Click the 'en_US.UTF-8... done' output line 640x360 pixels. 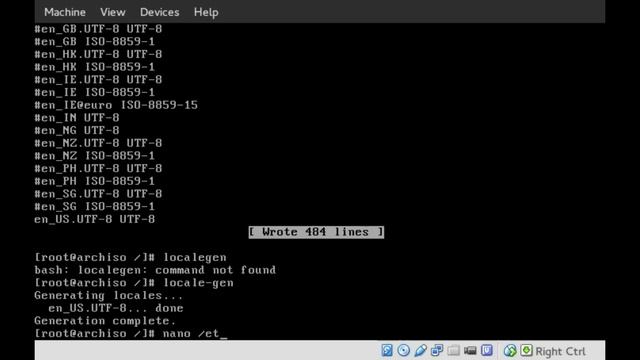tap(116, 308)
